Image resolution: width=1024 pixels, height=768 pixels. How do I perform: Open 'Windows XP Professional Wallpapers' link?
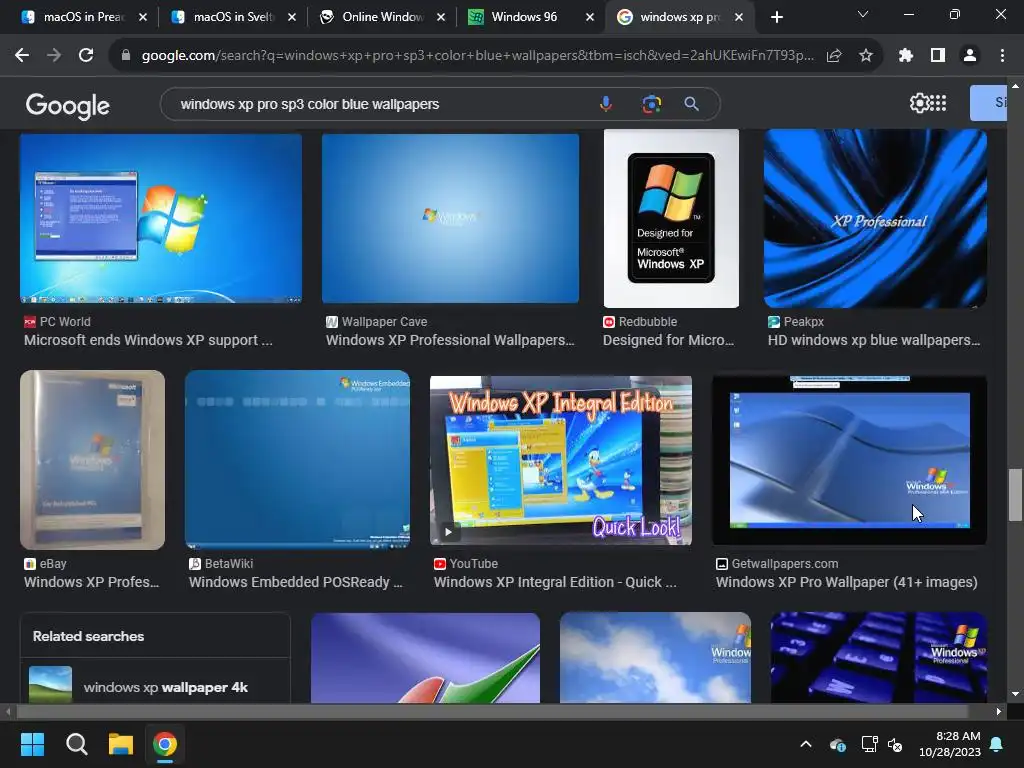pos(450,340)
